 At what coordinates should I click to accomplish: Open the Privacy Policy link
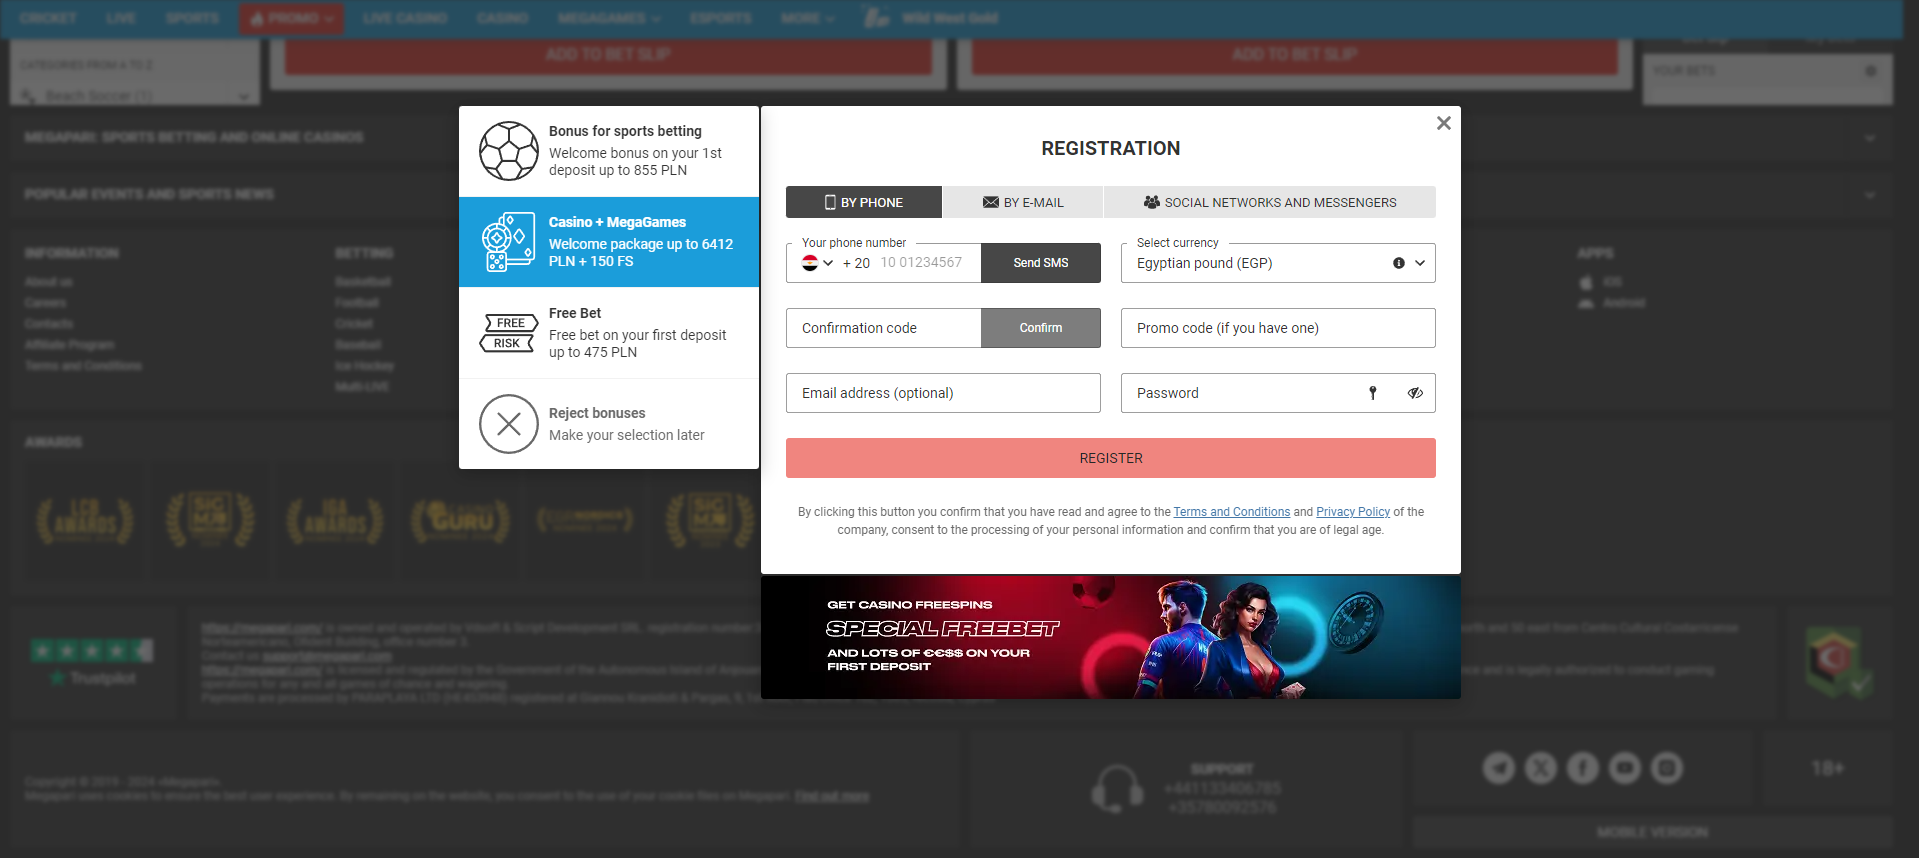coord(1353,512)
